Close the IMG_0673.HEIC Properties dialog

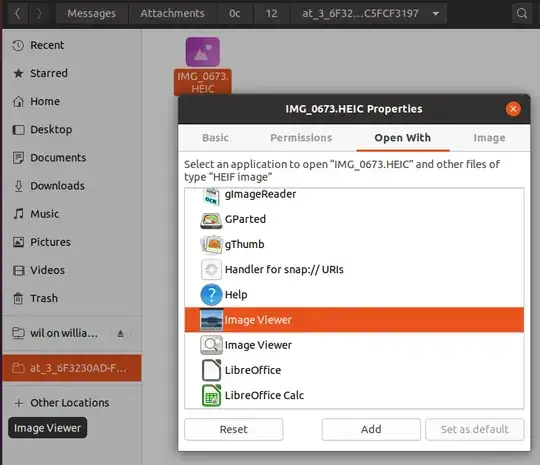click(513, 109)
